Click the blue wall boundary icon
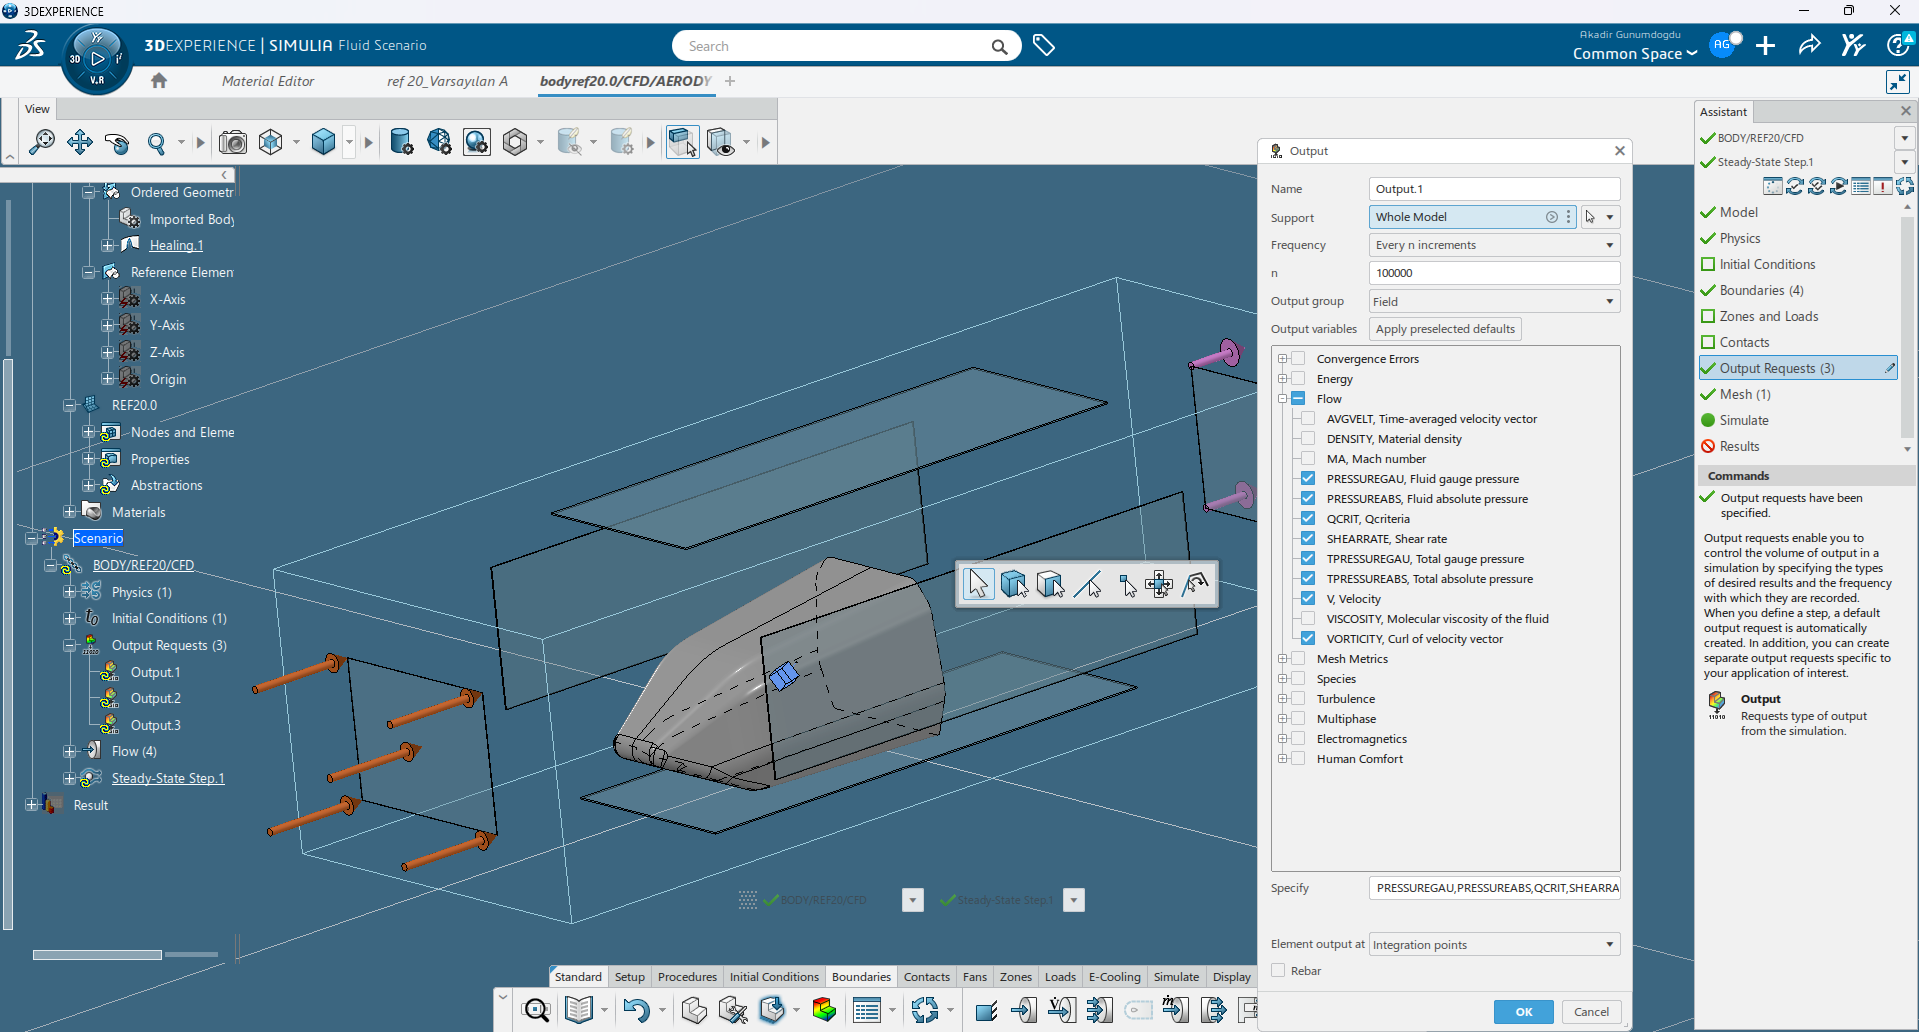Screen dimensions: 1919x1032 pyautogui.click(x=986, y=1010)
